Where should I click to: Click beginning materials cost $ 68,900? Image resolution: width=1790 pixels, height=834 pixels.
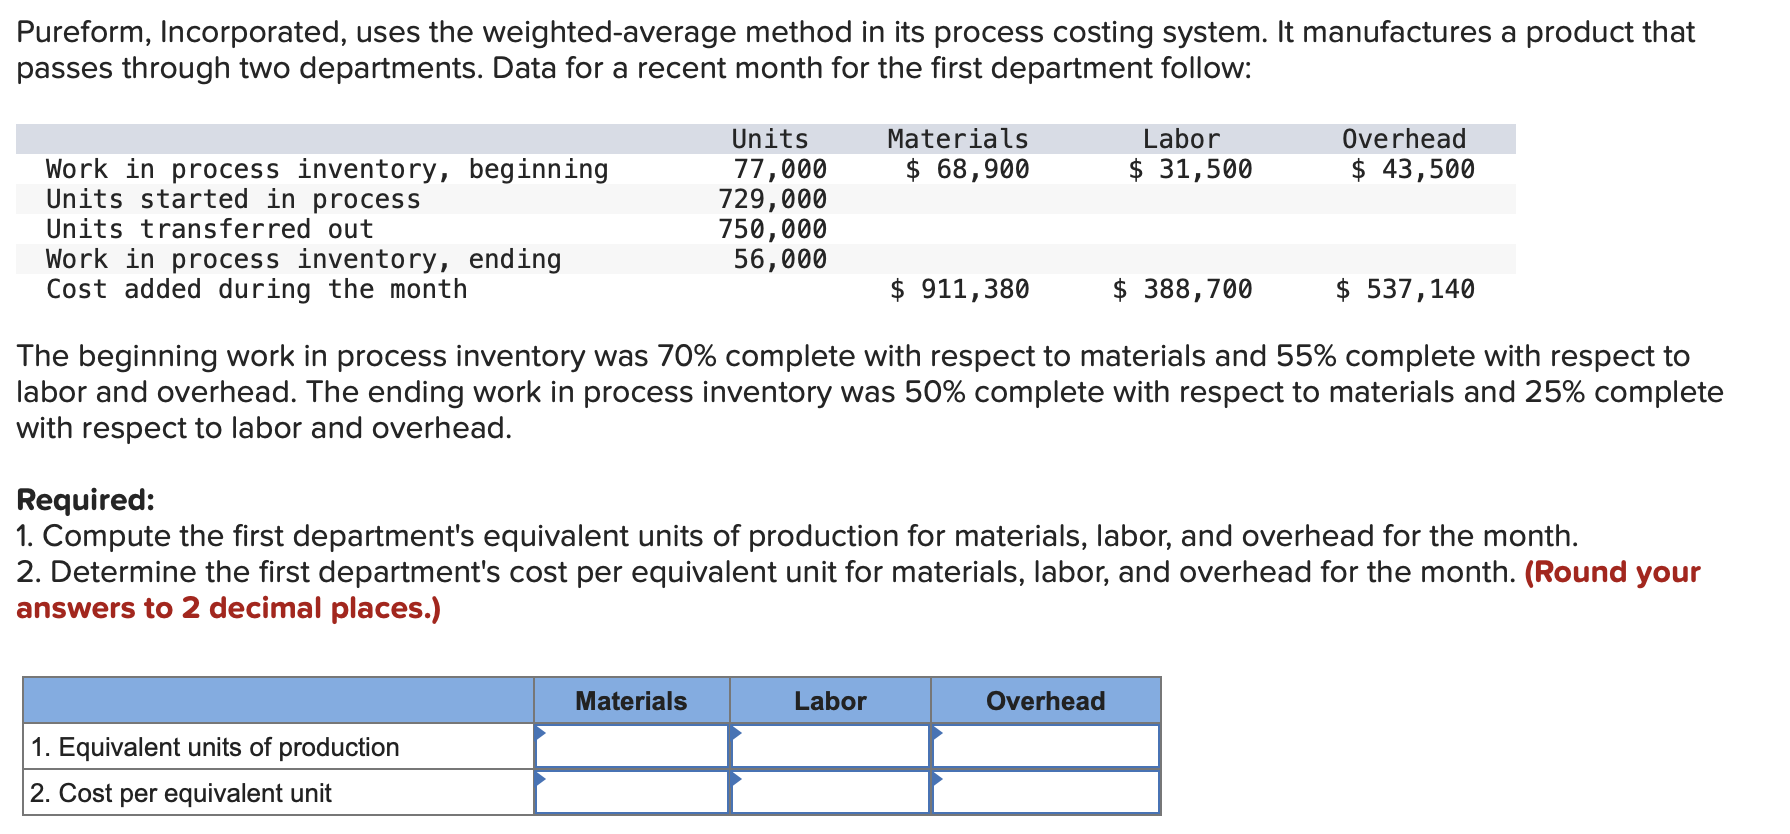(x=967, y=169)
